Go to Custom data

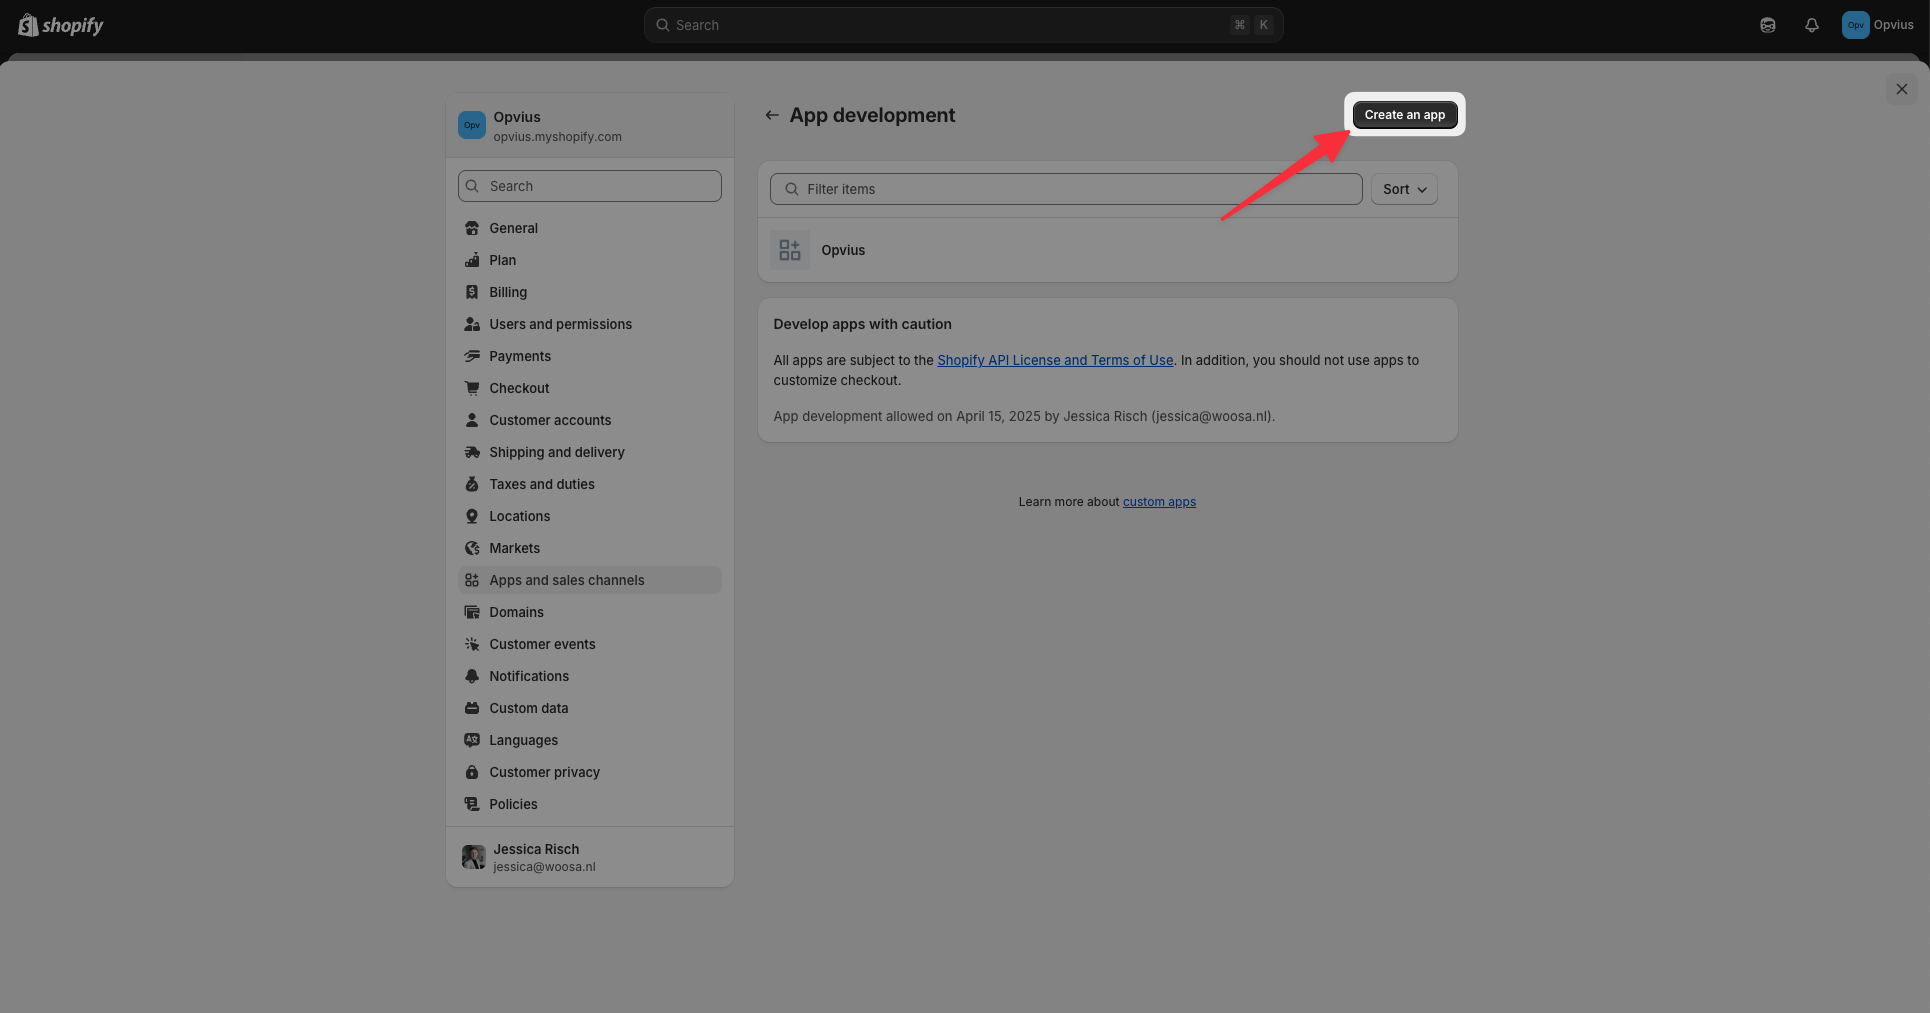590,708
